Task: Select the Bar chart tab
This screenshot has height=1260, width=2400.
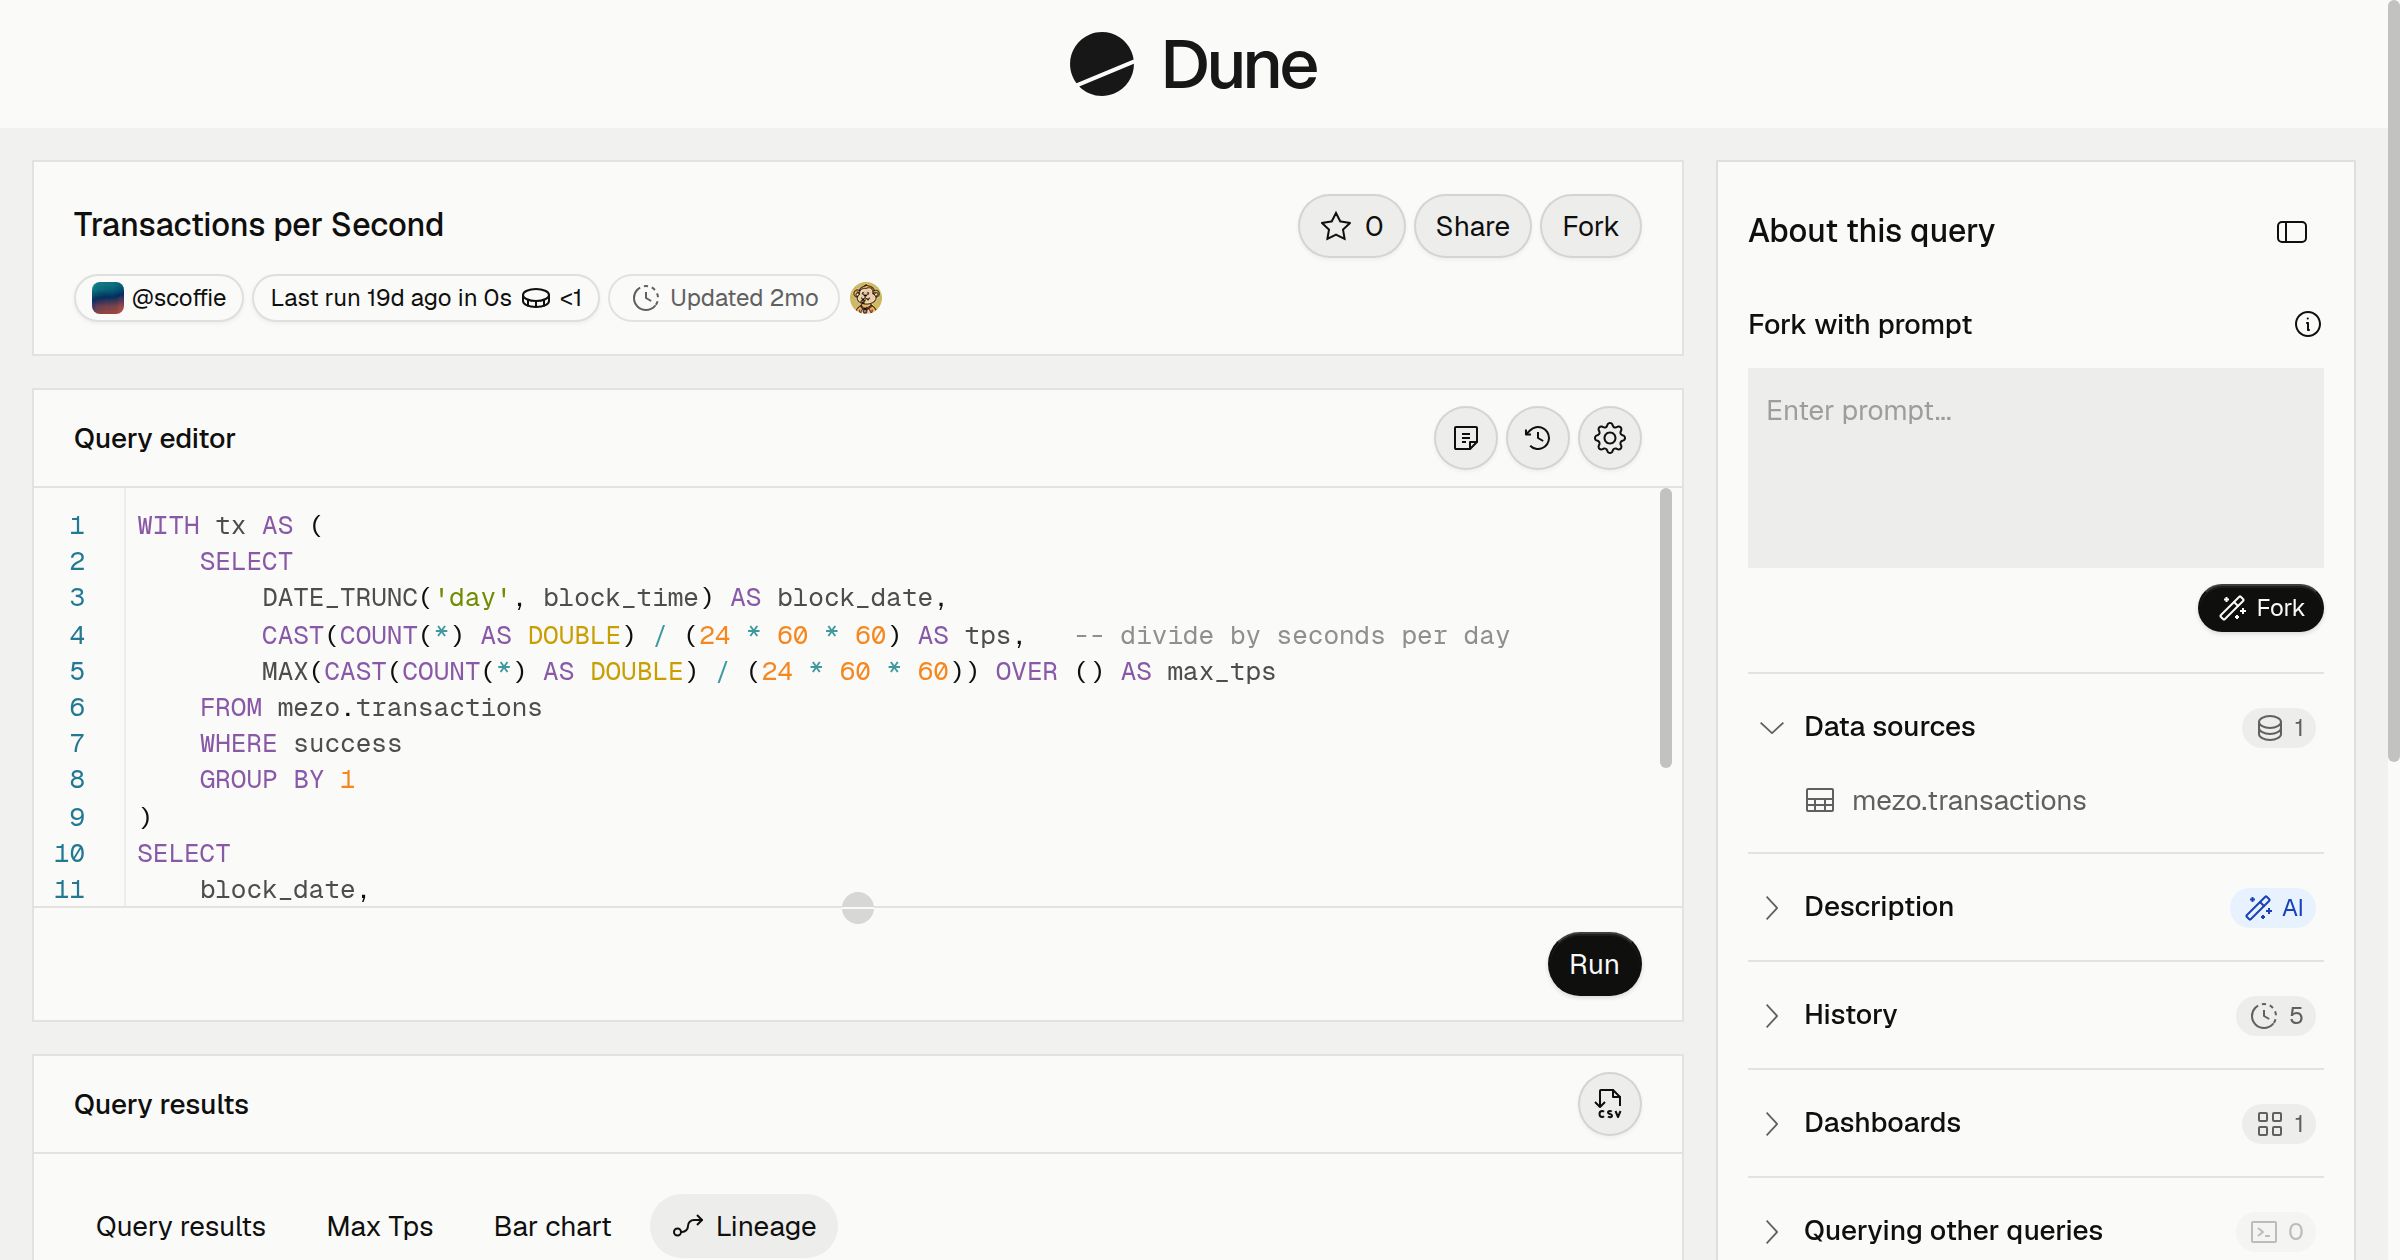Action: [552, 1226]
